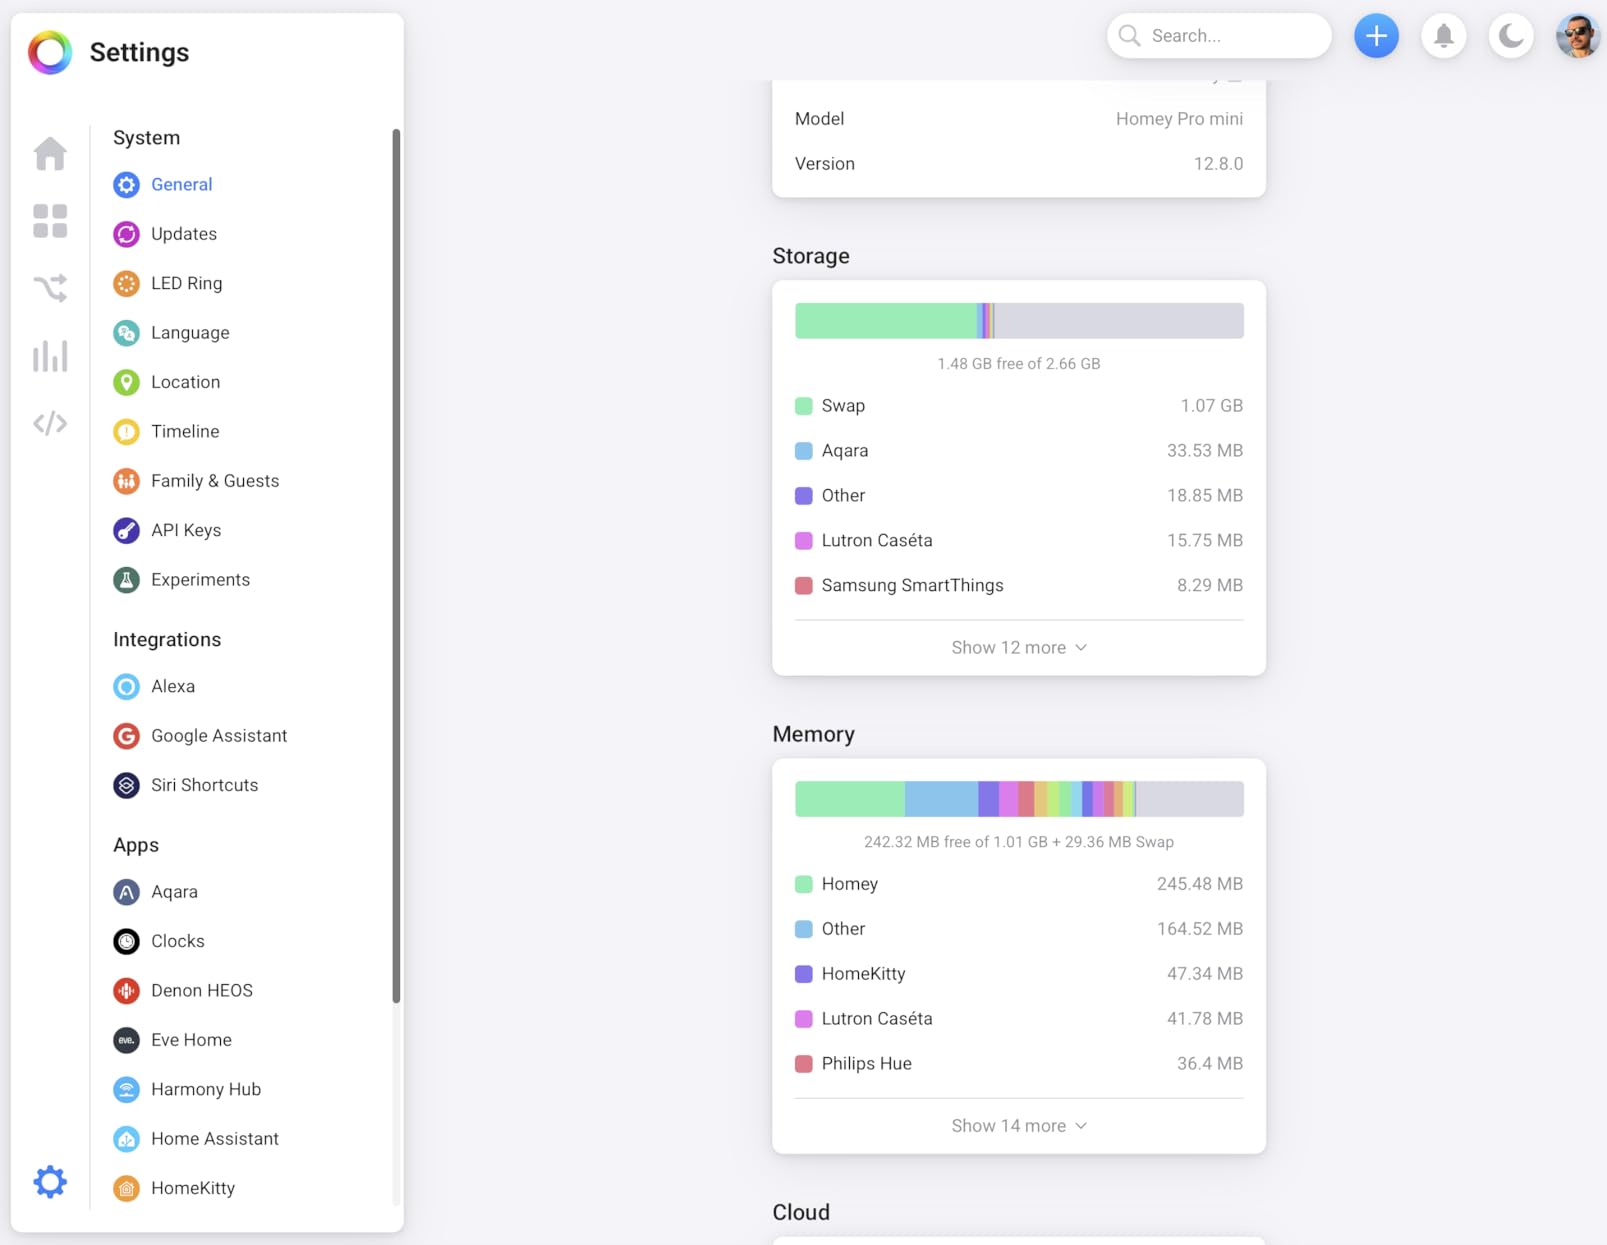The height and width of the screenshot is (1245, 1607).
Task: Click the Harmony Hub app icon
Action: pos(126,1089)
